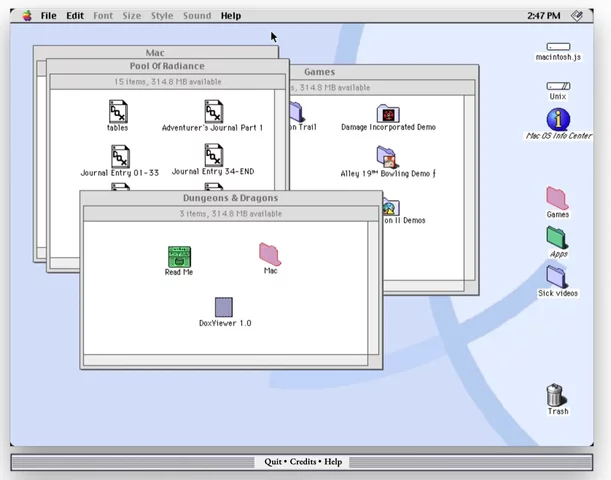
Task: Click vertical scrollbar of Games window
Action: tap(469, 187)
